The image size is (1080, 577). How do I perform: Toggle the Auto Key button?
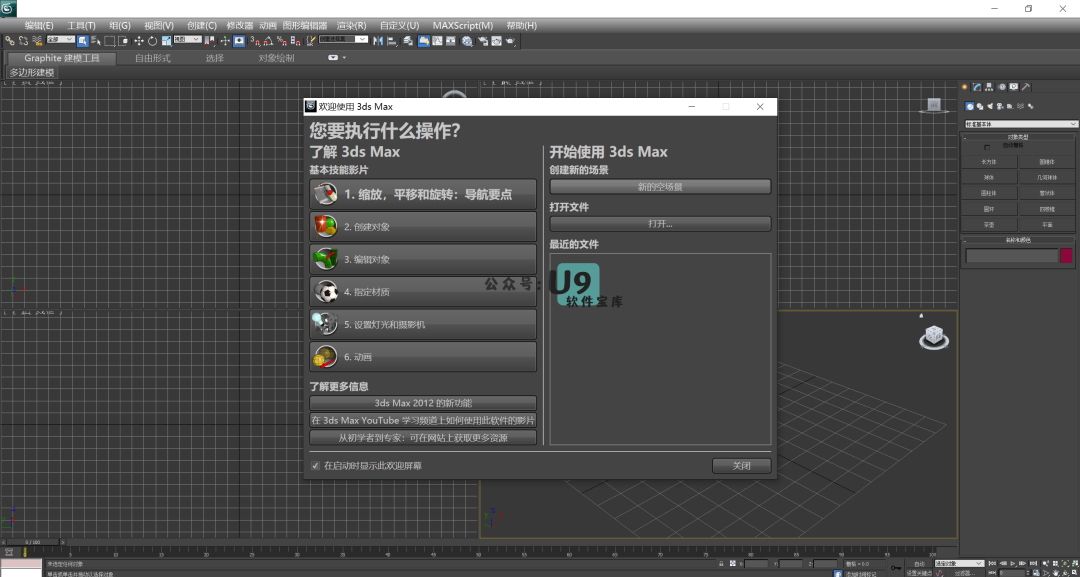[919, 563]
